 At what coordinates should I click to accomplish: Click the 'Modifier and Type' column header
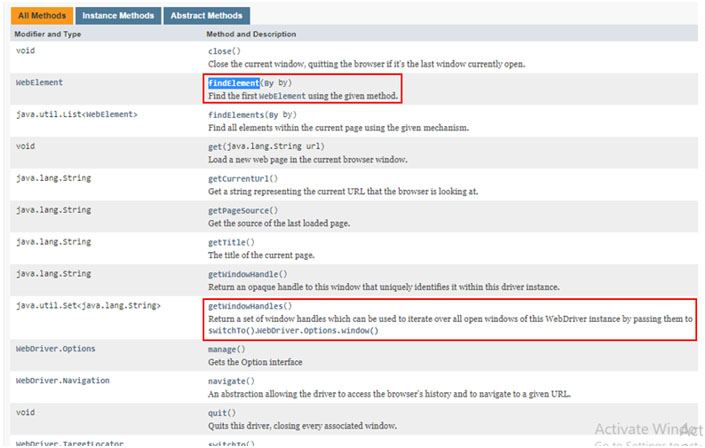point(48,34)
